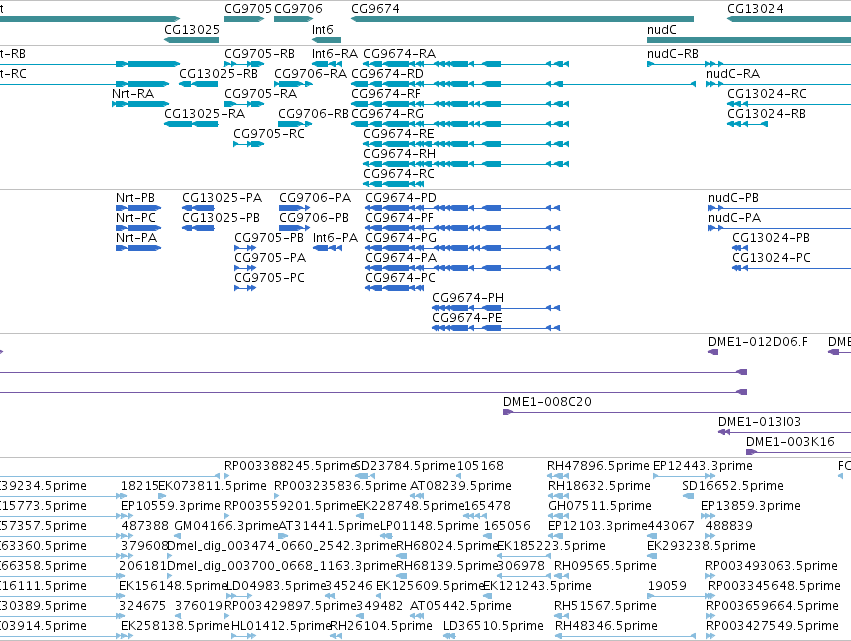
Task: Select EST RH09565.5prime
Action: click(605, 567)
